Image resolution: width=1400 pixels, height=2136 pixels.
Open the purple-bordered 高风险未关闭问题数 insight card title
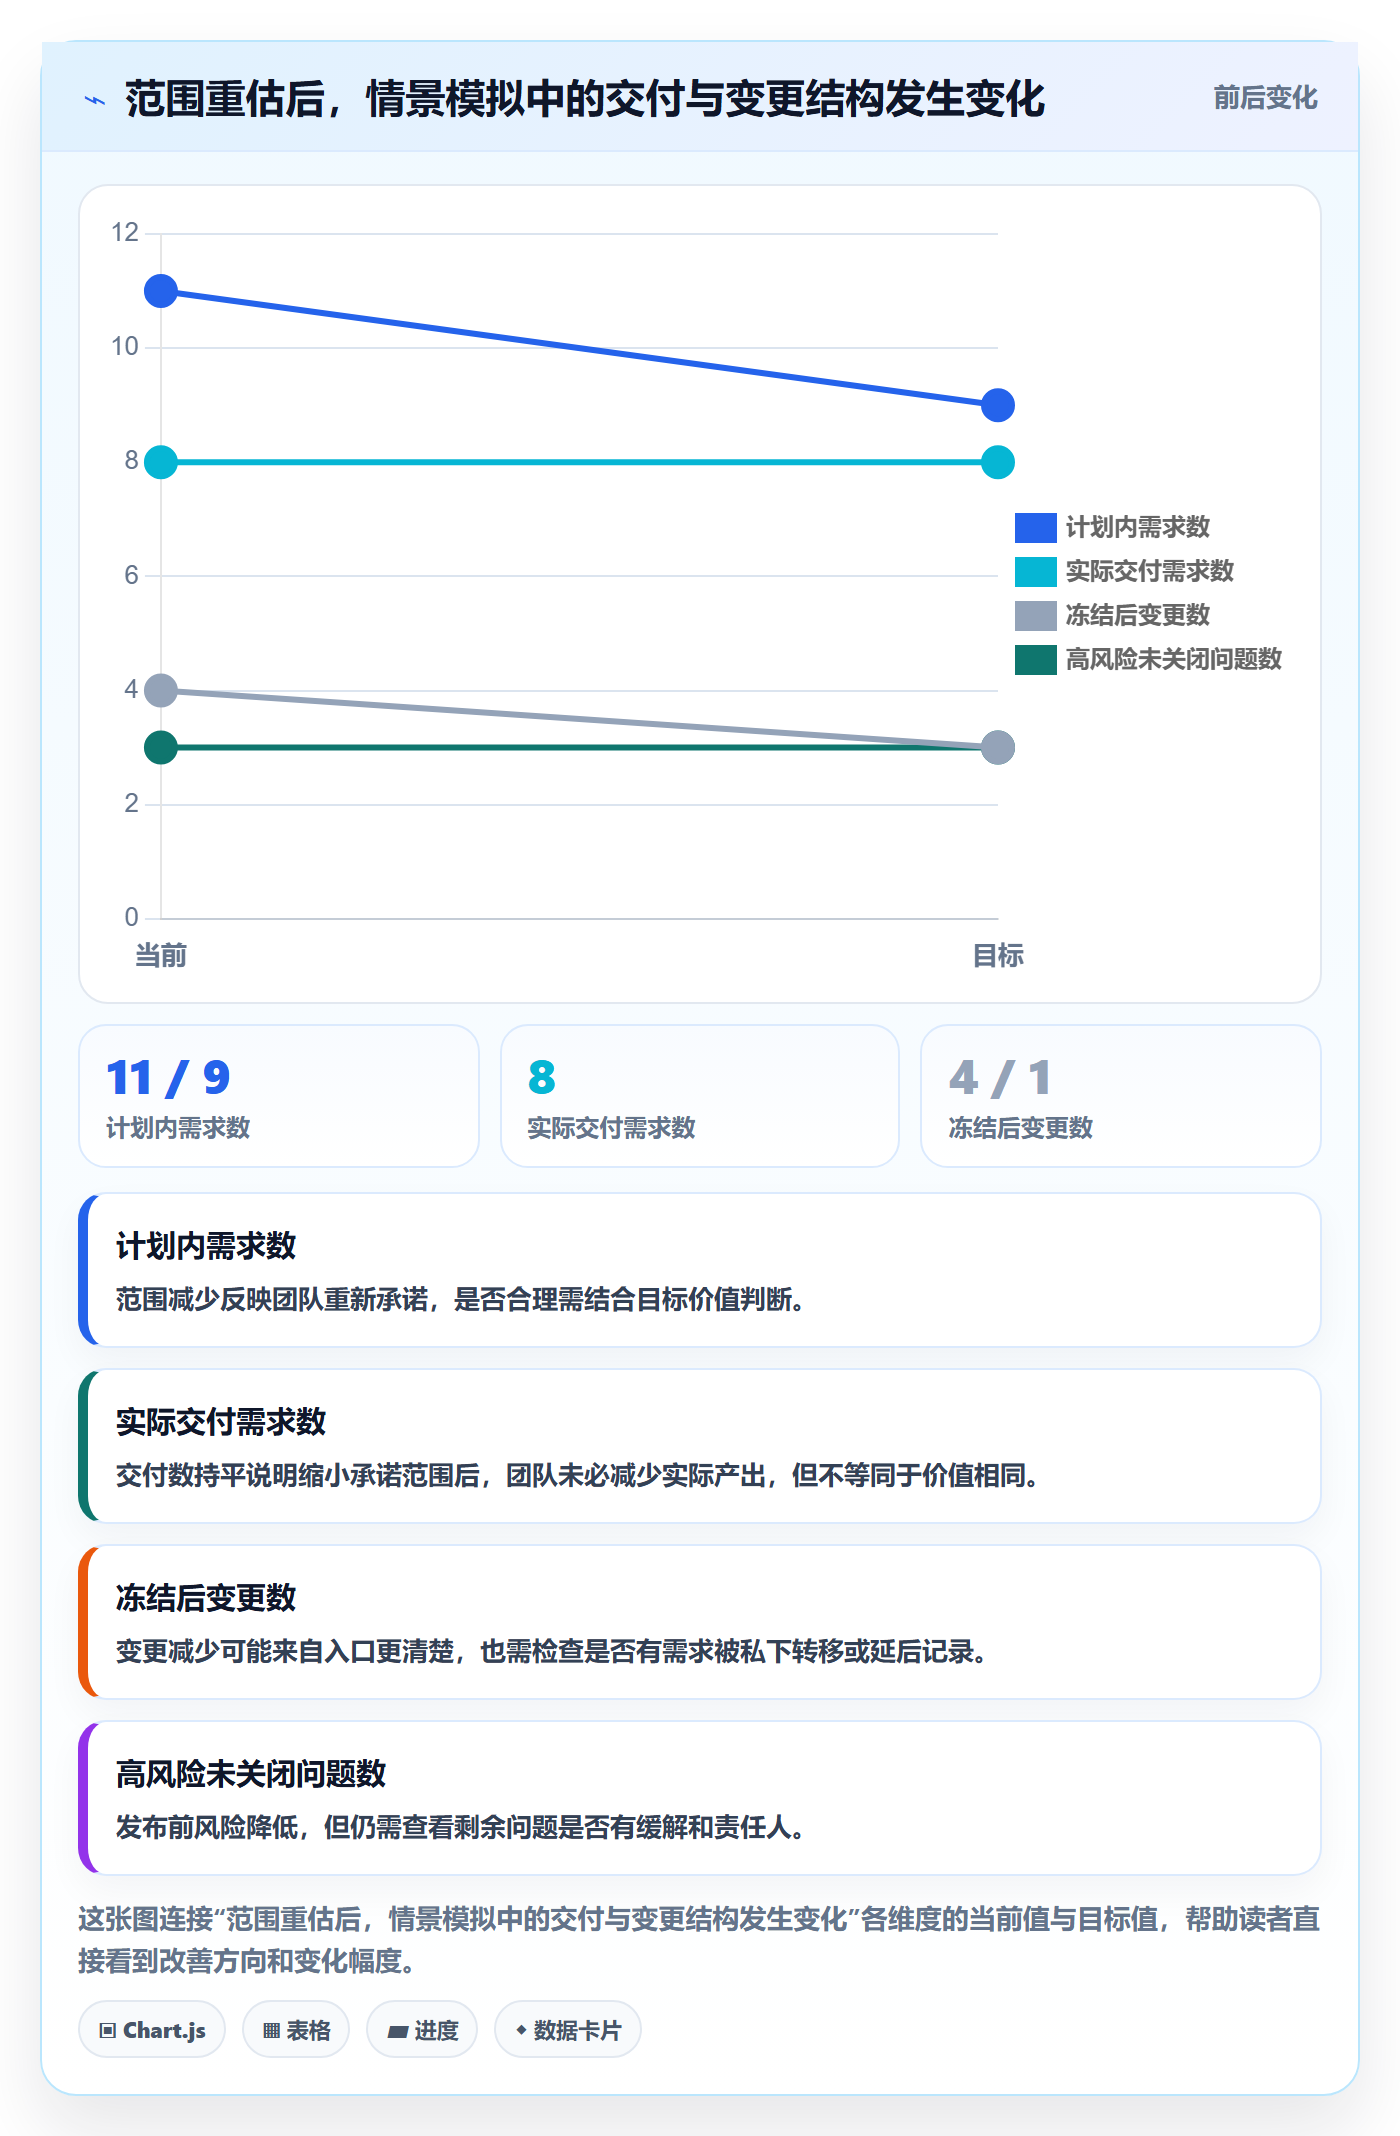coord(251,1774)
